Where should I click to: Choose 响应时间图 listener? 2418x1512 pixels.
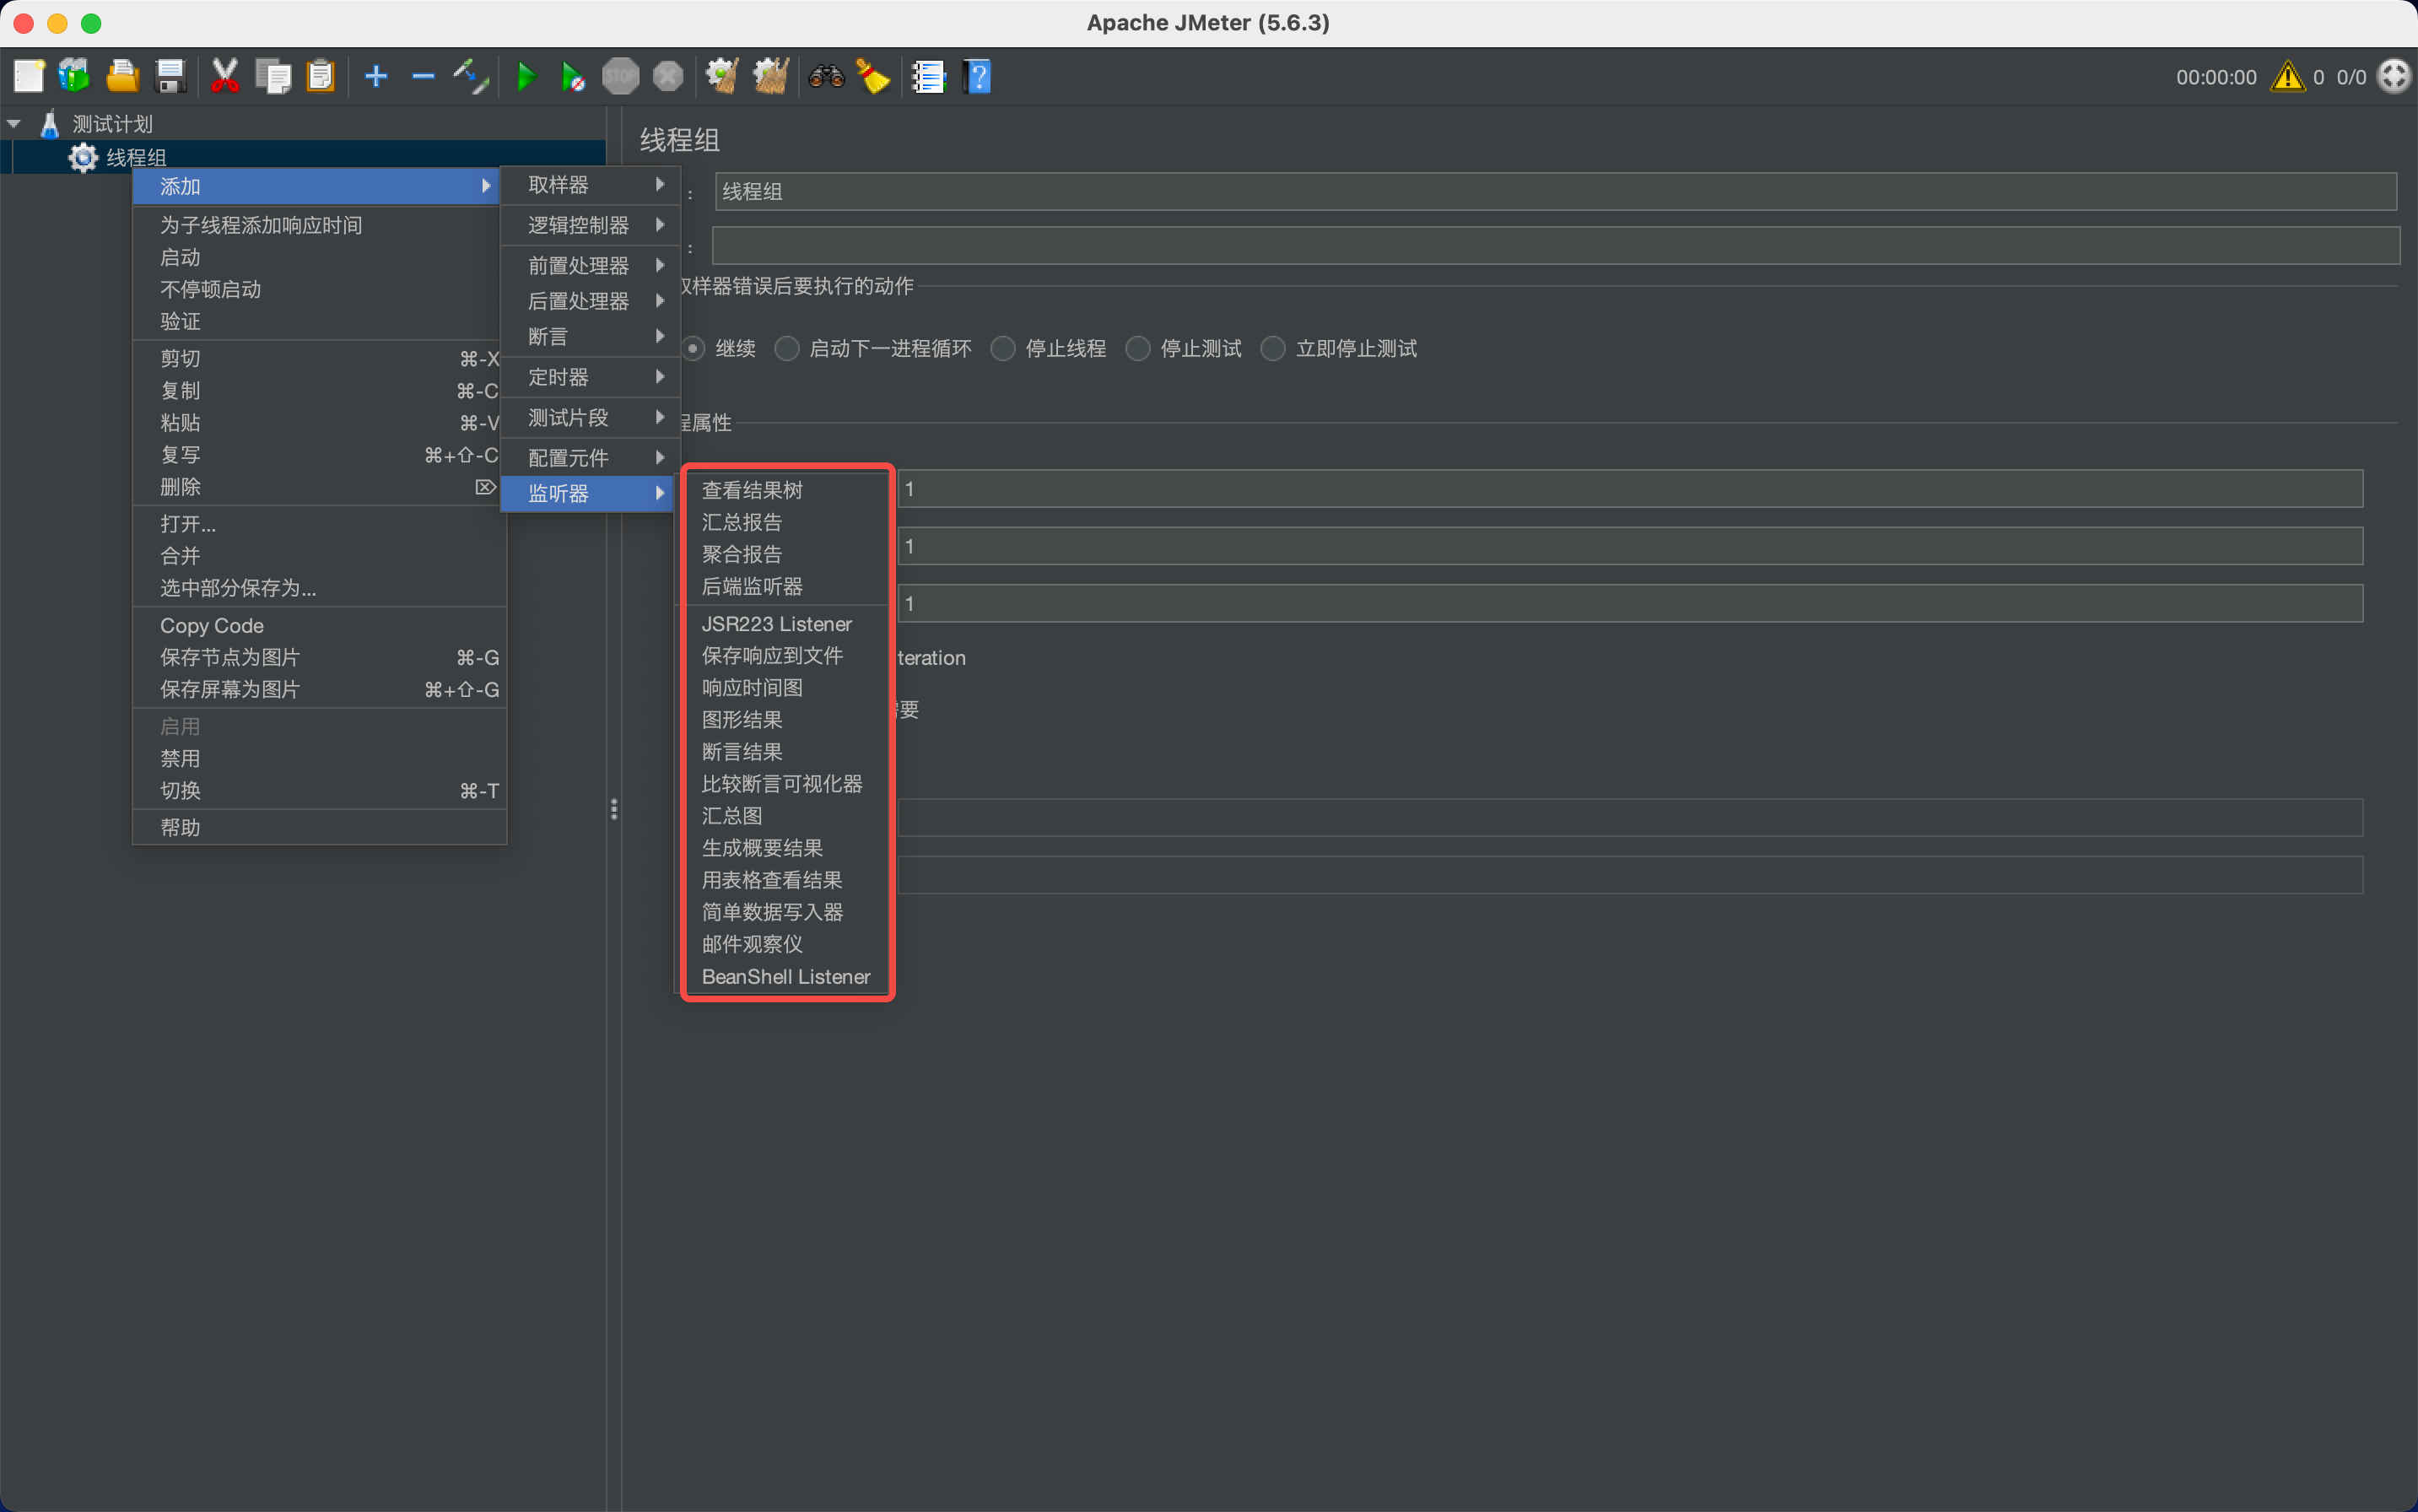(788, 688)
